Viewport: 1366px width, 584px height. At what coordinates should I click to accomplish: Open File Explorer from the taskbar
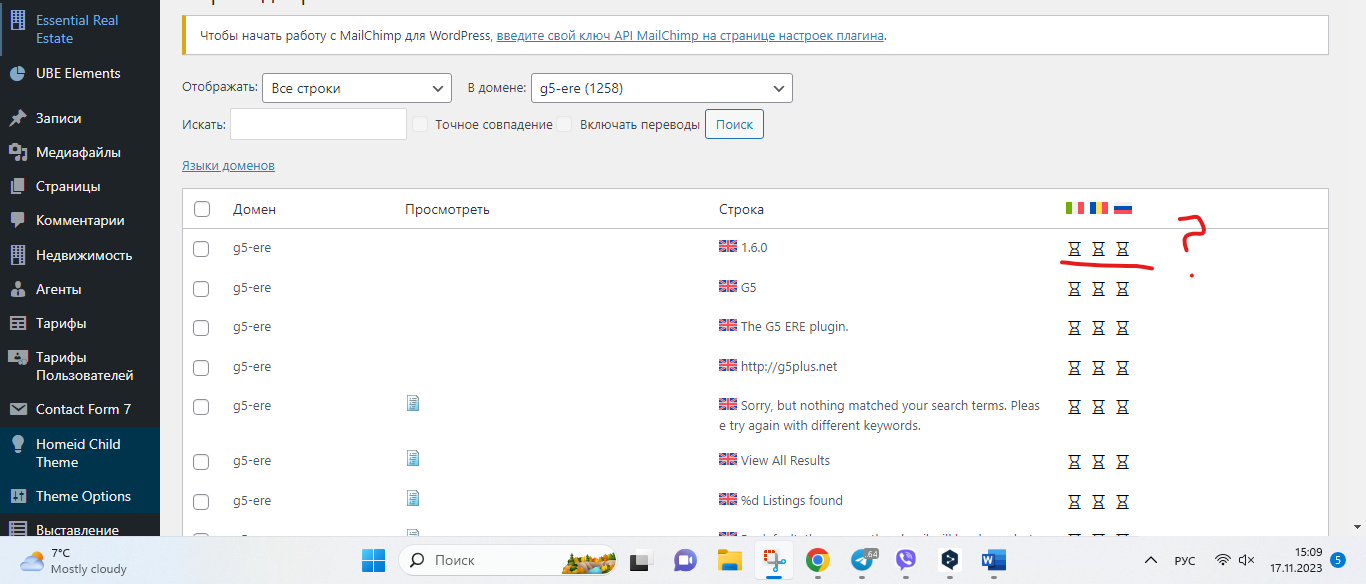point(729,560)
